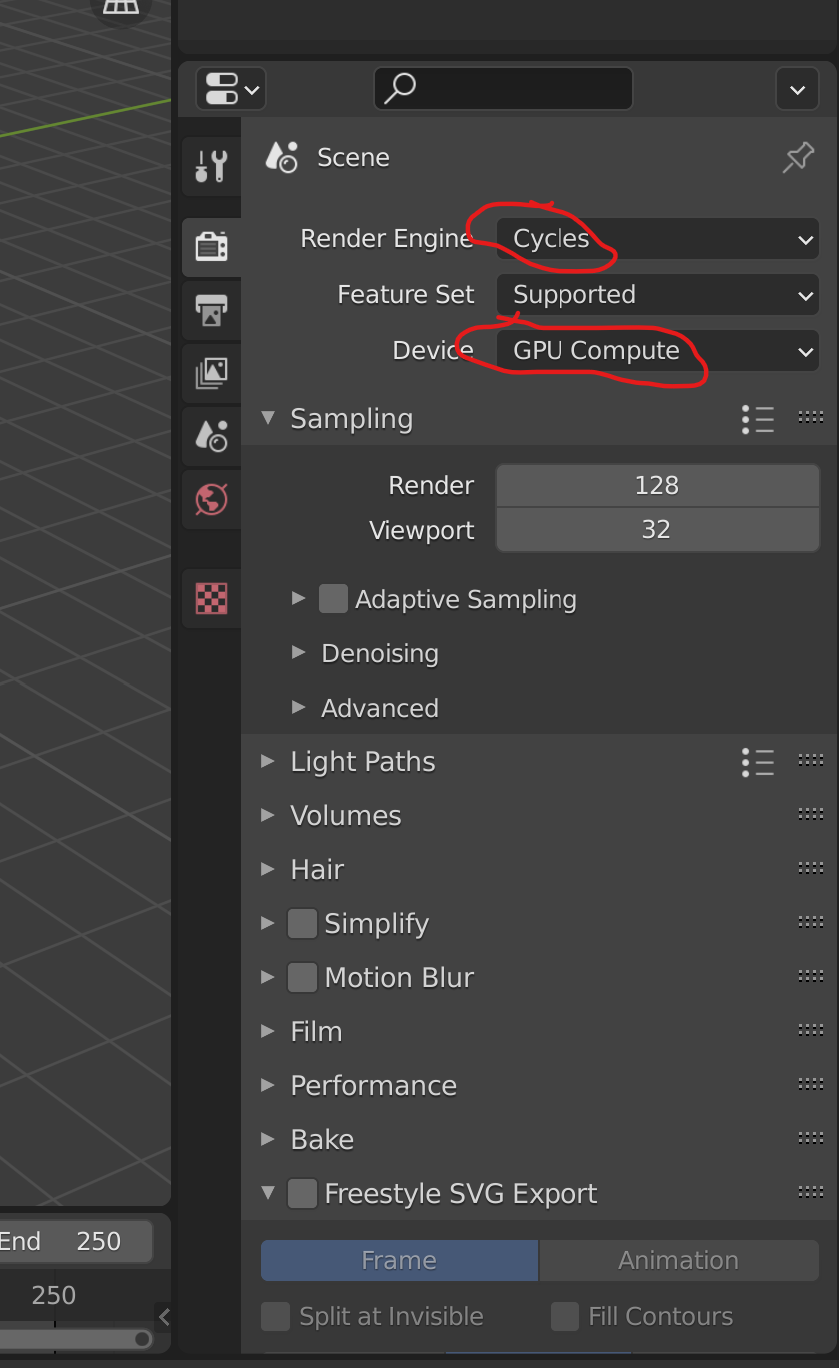Click the Volumes panel drag grip
839x1368 pixels.
point(810,815)
